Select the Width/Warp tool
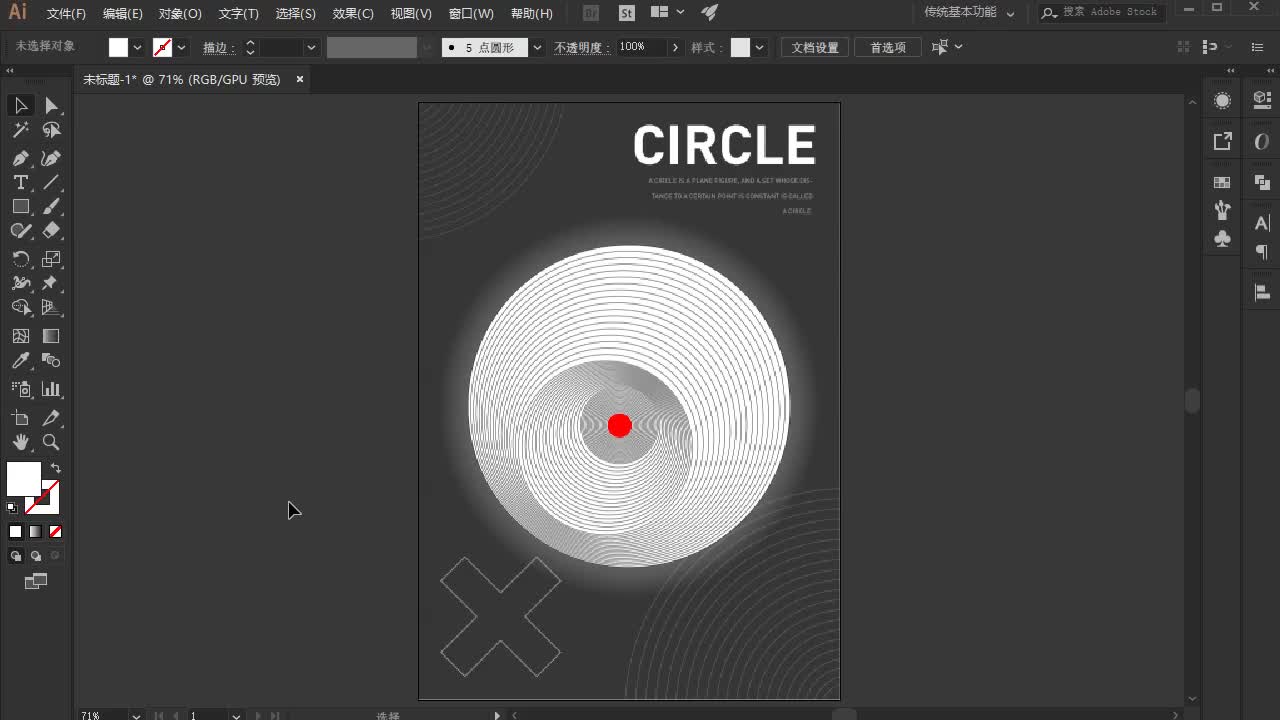This screenshot has height=720, width=1280. pyautogui.click(x=20, y=283)
